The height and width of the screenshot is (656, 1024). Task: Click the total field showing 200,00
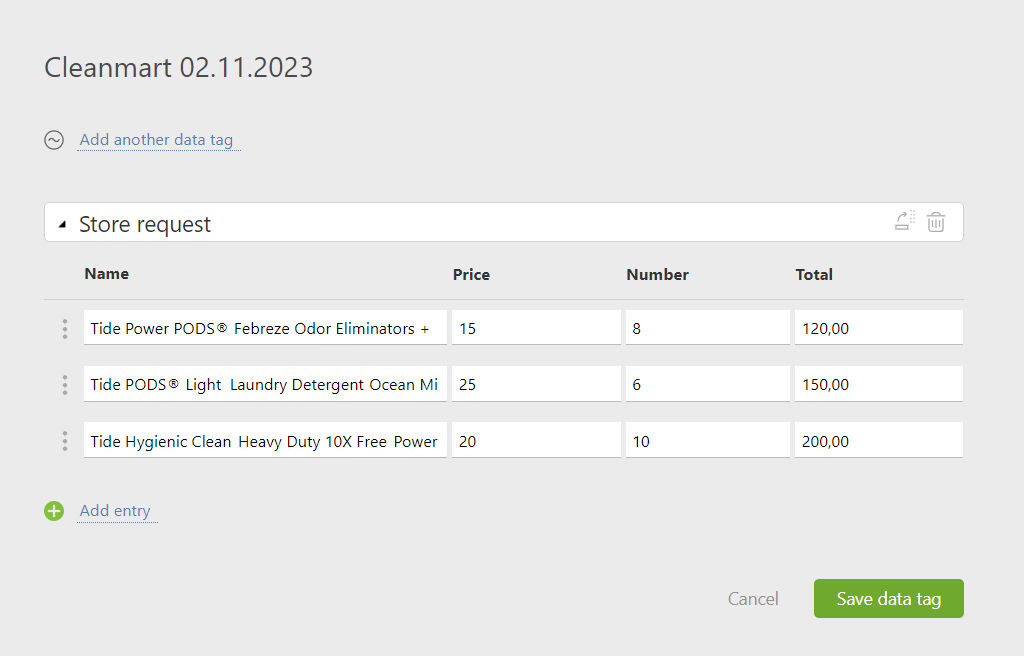(879, 440)
